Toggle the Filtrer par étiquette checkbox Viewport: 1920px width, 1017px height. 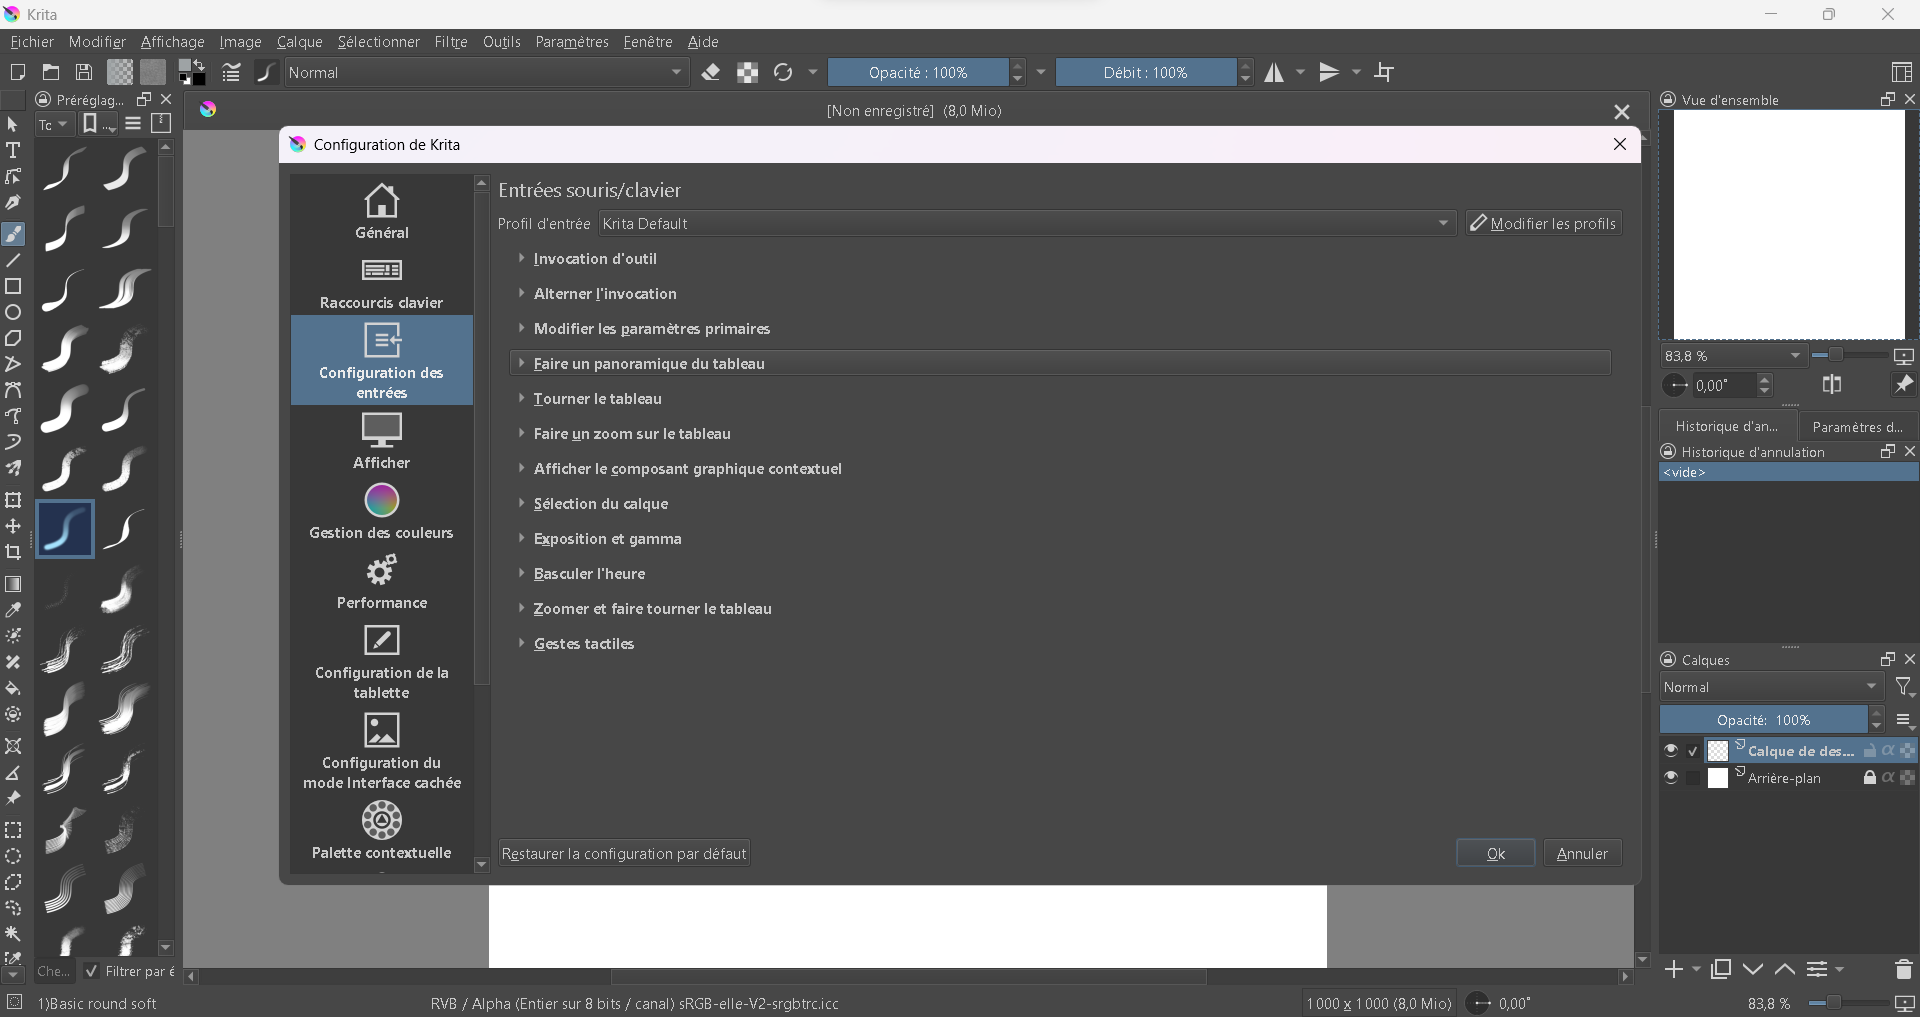[x=92, y=971]
